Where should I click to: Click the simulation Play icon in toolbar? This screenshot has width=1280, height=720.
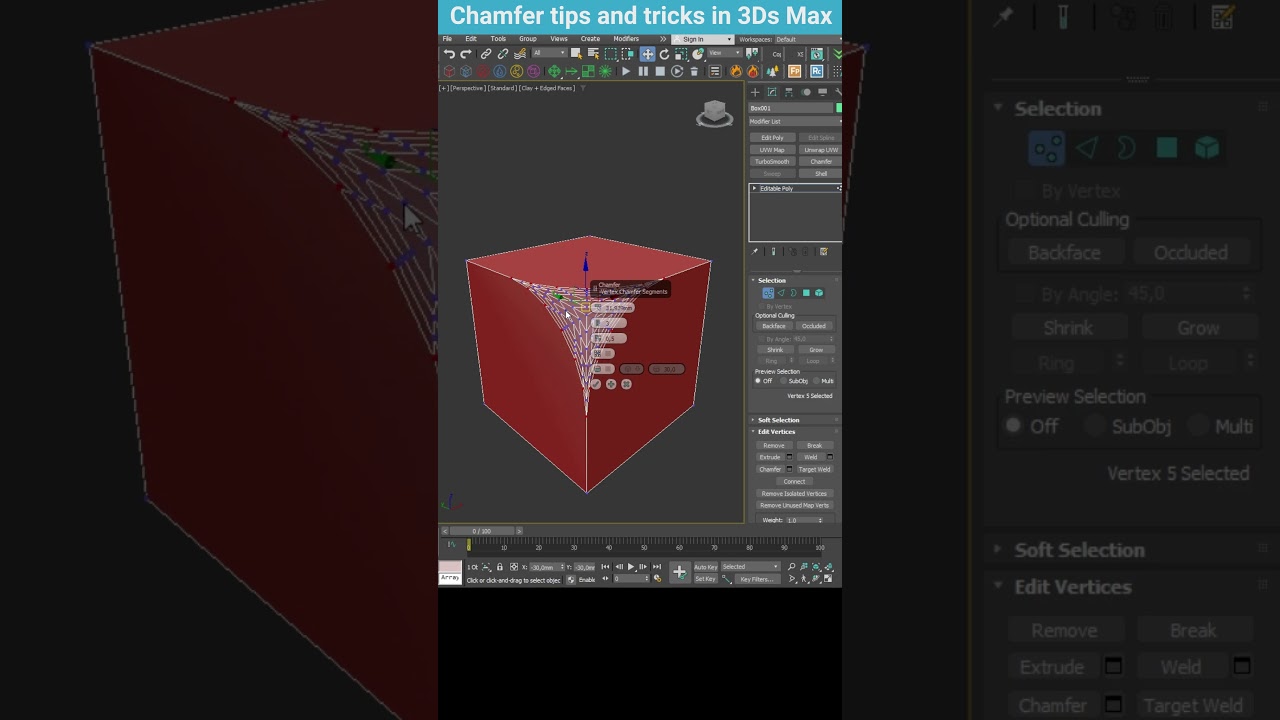point(626,71)
